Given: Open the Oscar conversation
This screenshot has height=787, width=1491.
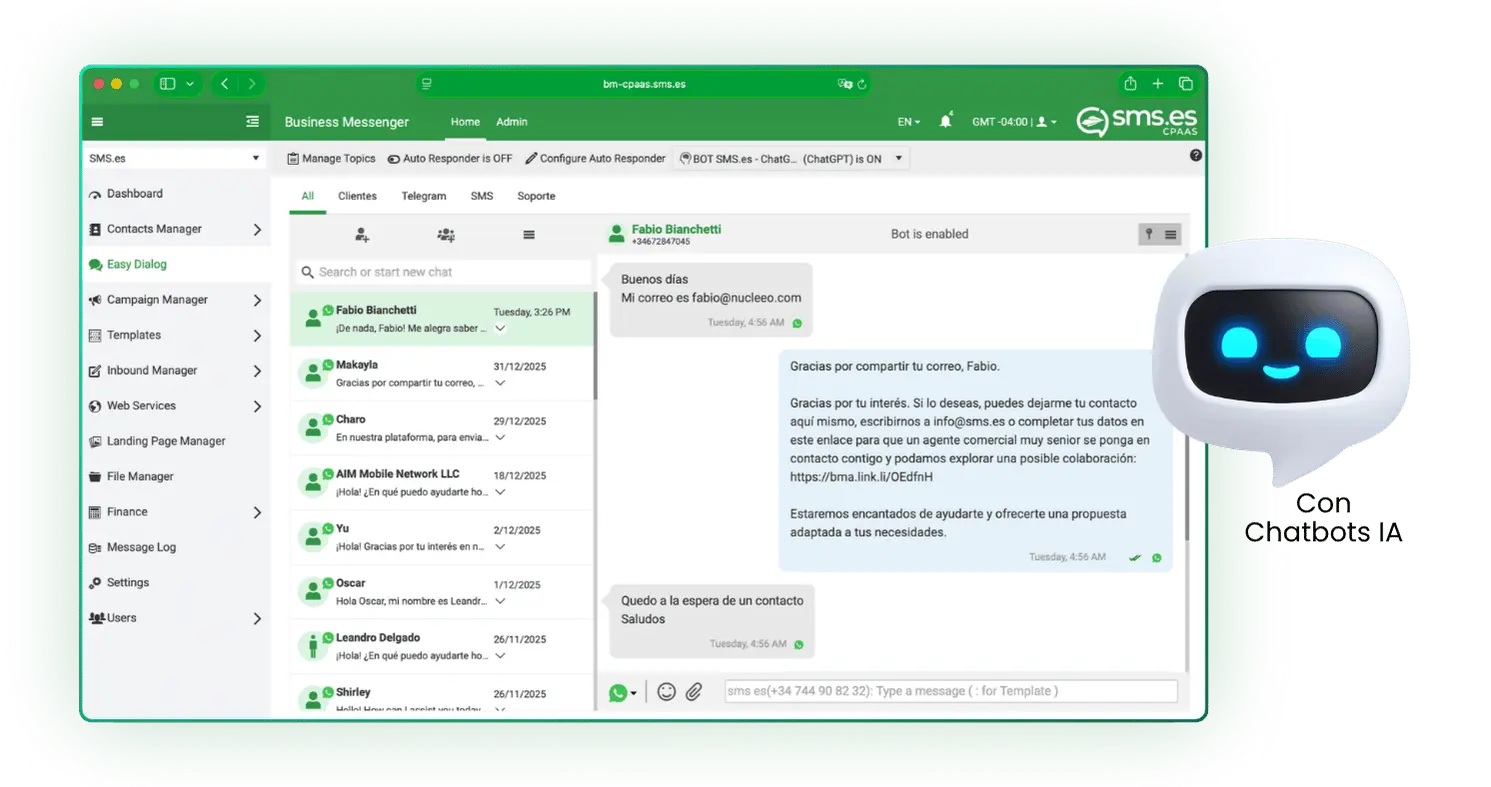Looking at the screenshot, I should pos(442,592).
